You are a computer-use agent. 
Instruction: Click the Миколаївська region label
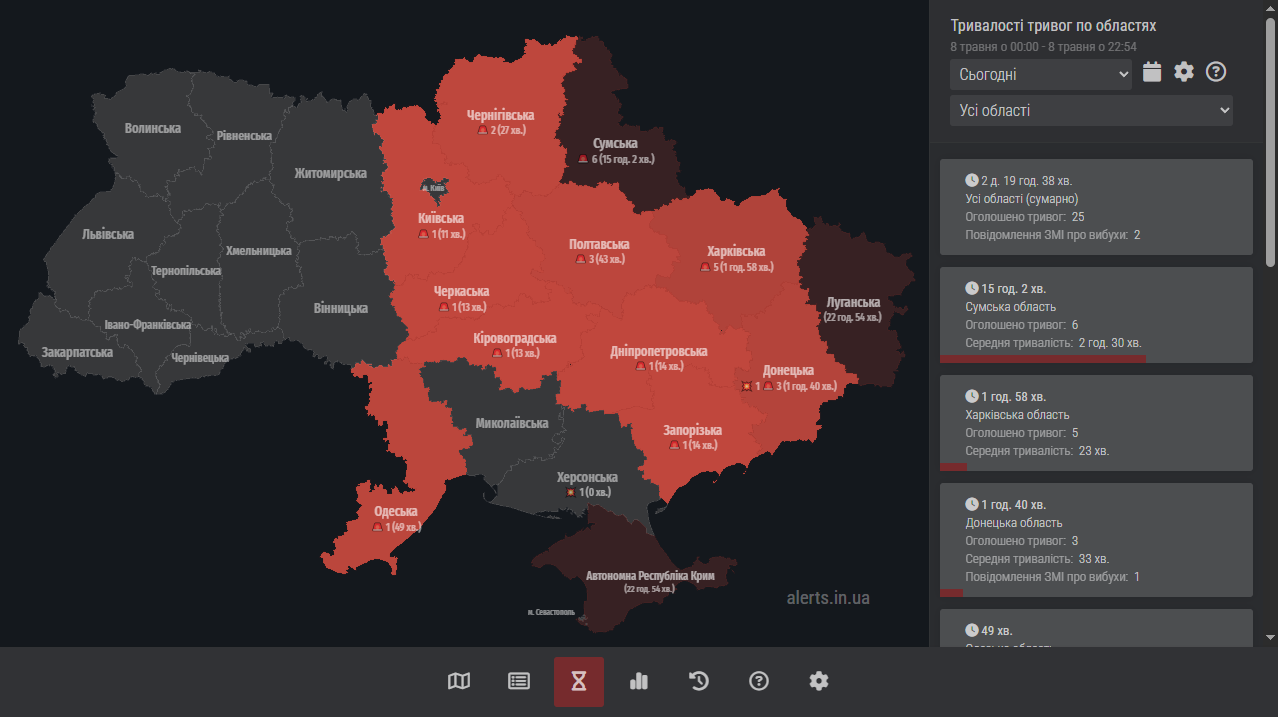tap(512, 423)
